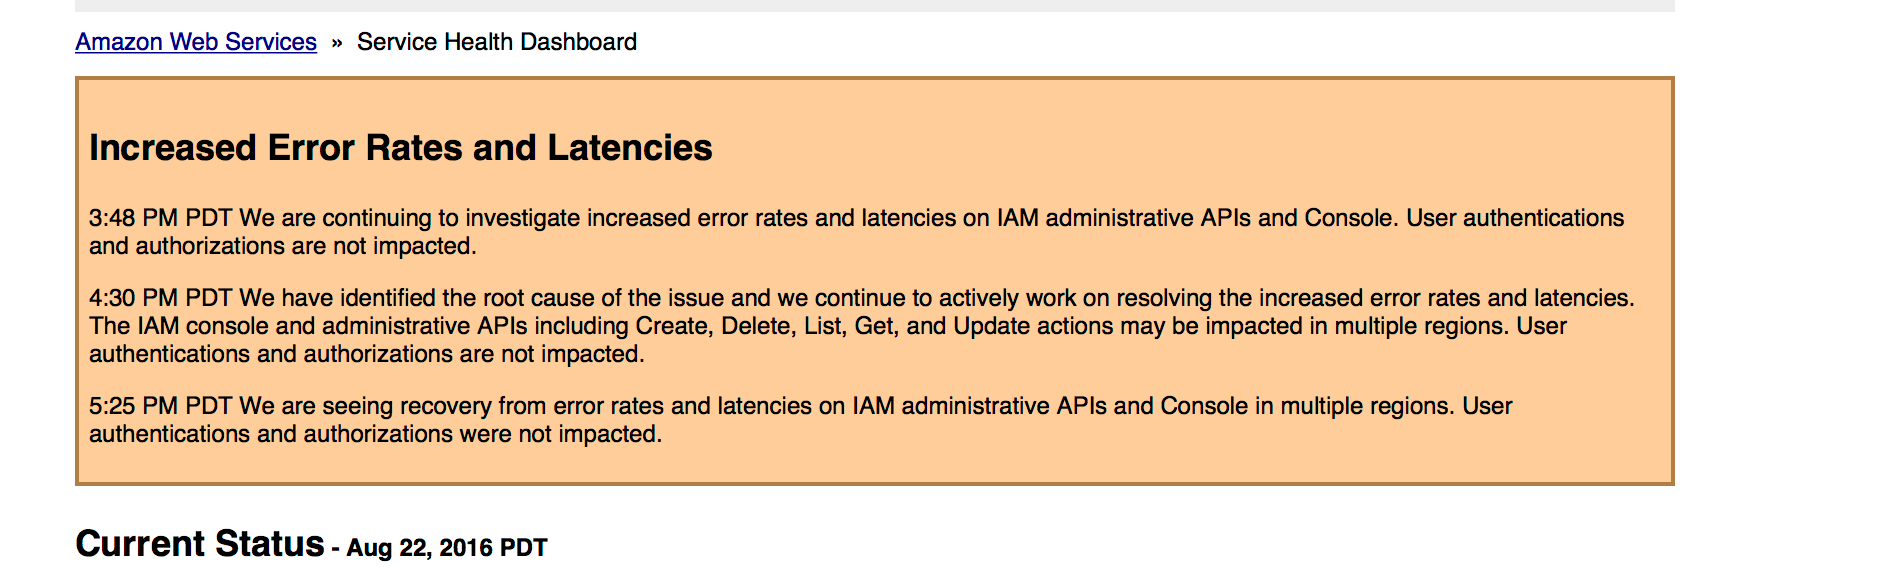Click the » breadcrumb separator
Viewport: 1886px width, 570px height.
(x=337, y=43)
